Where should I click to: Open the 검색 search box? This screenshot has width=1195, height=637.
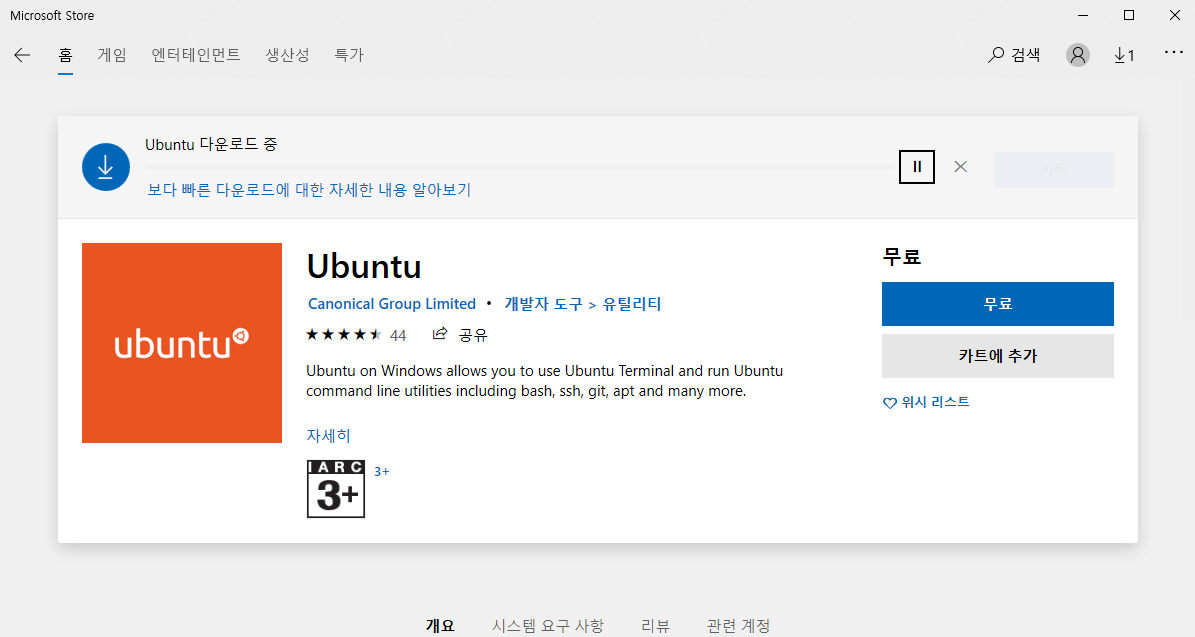(1014, 55)
